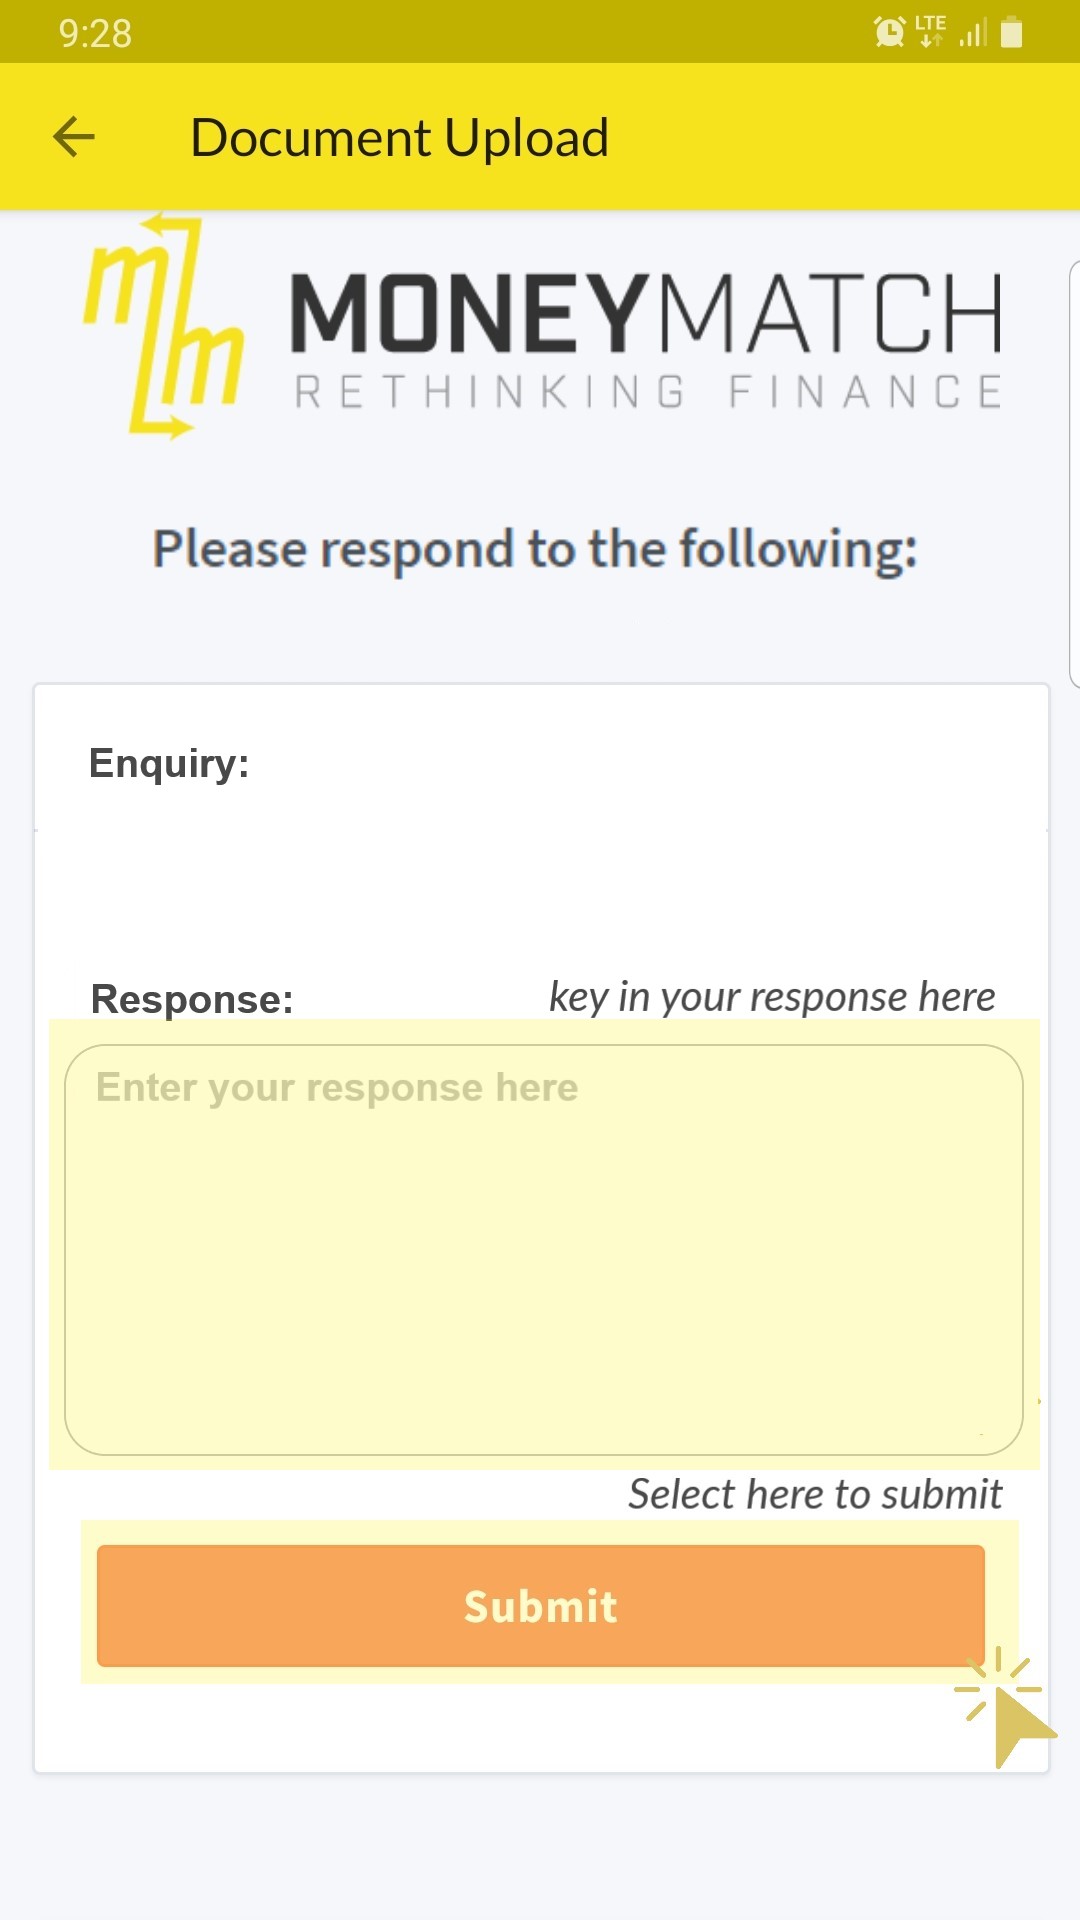The width and height of the screenshot is (1080, 1920).
Task: Click the MoneyMatch yellow logo emblem
Action: point(163,328)
